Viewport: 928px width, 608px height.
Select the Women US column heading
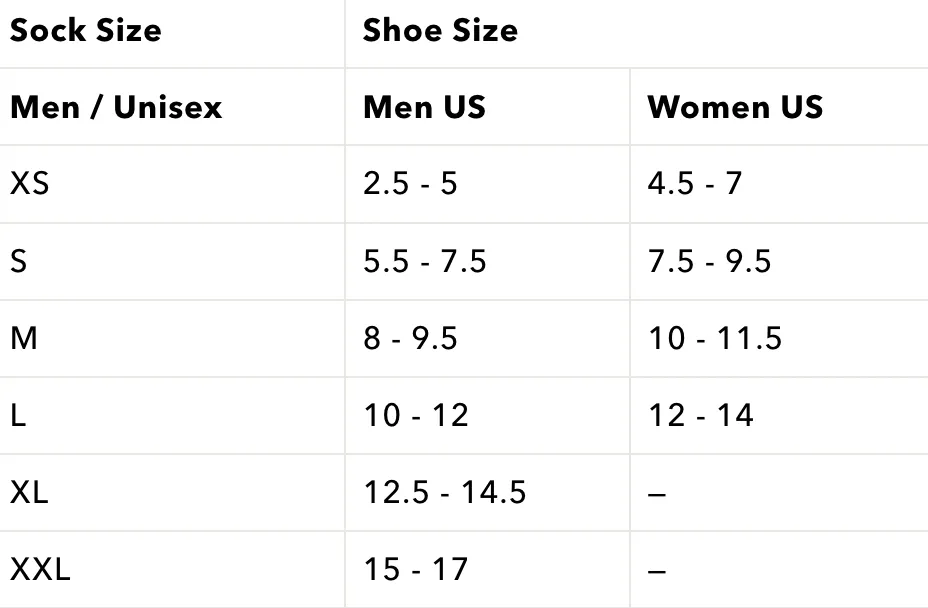tap(735, 107)
